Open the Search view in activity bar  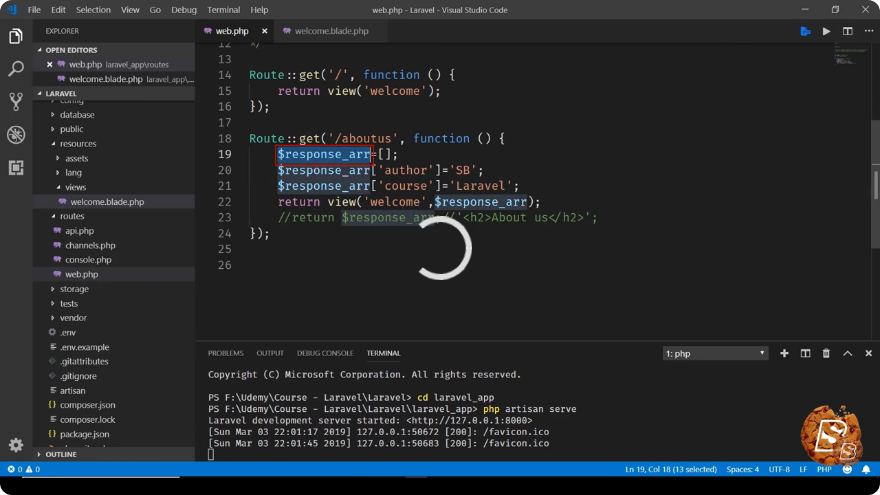[16, 69]
